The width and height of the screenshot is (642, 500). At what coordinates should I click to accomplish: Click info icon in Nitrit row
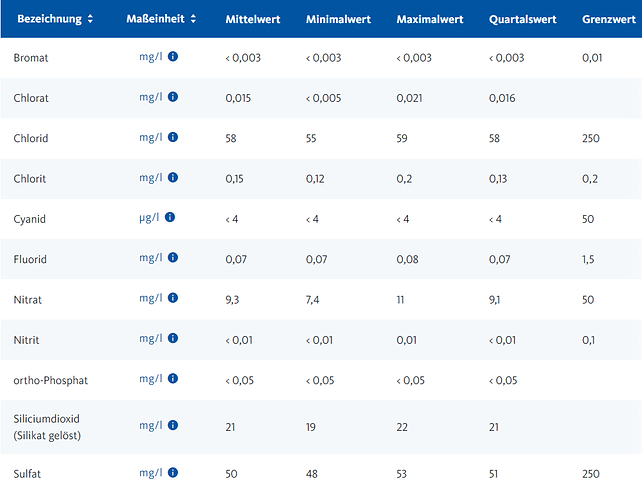pyautogui.click(x=173, y=338)
